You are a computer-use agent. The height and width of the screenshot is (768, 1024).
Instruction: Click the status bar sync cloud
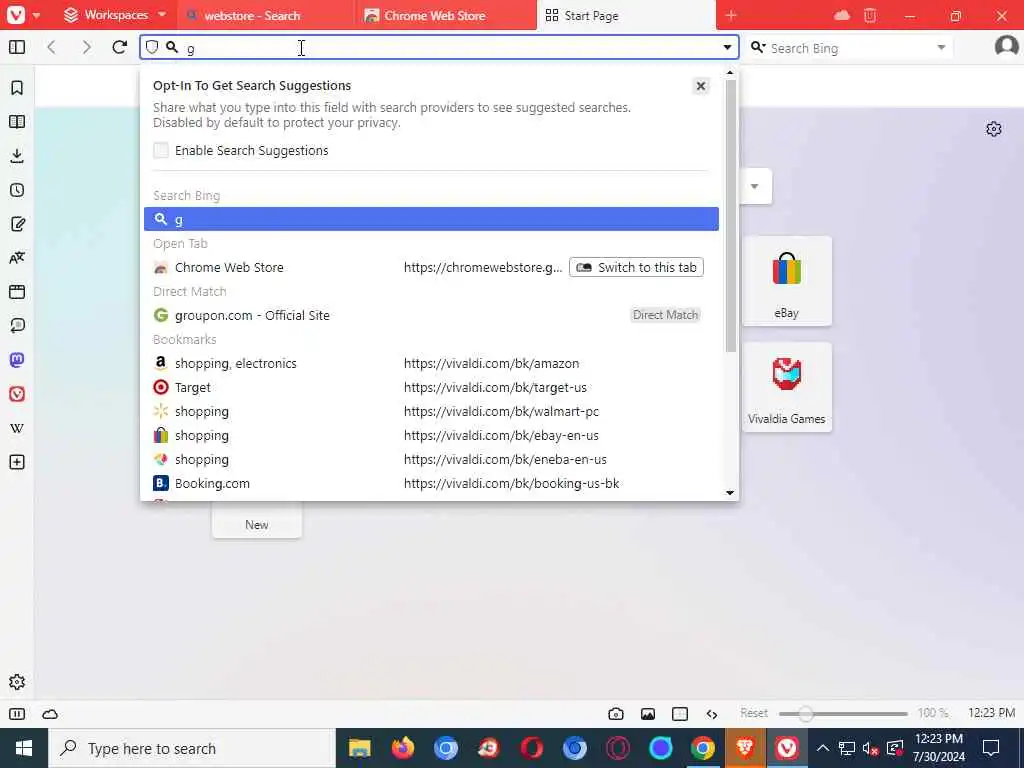coord(50,714)
